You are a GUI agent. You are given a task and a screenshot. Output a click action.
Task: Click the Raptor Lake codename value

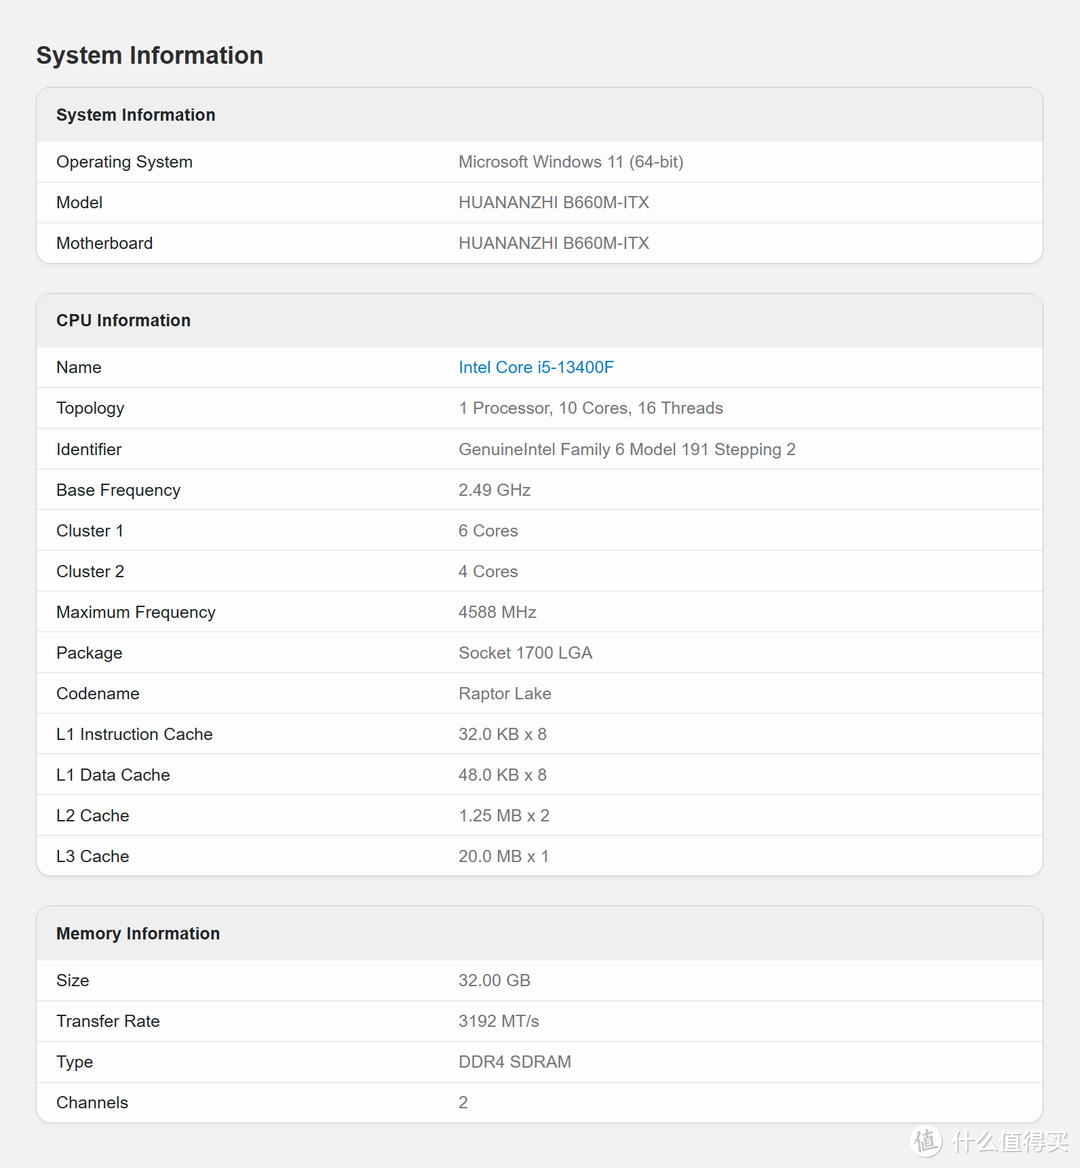coord(504,694)
